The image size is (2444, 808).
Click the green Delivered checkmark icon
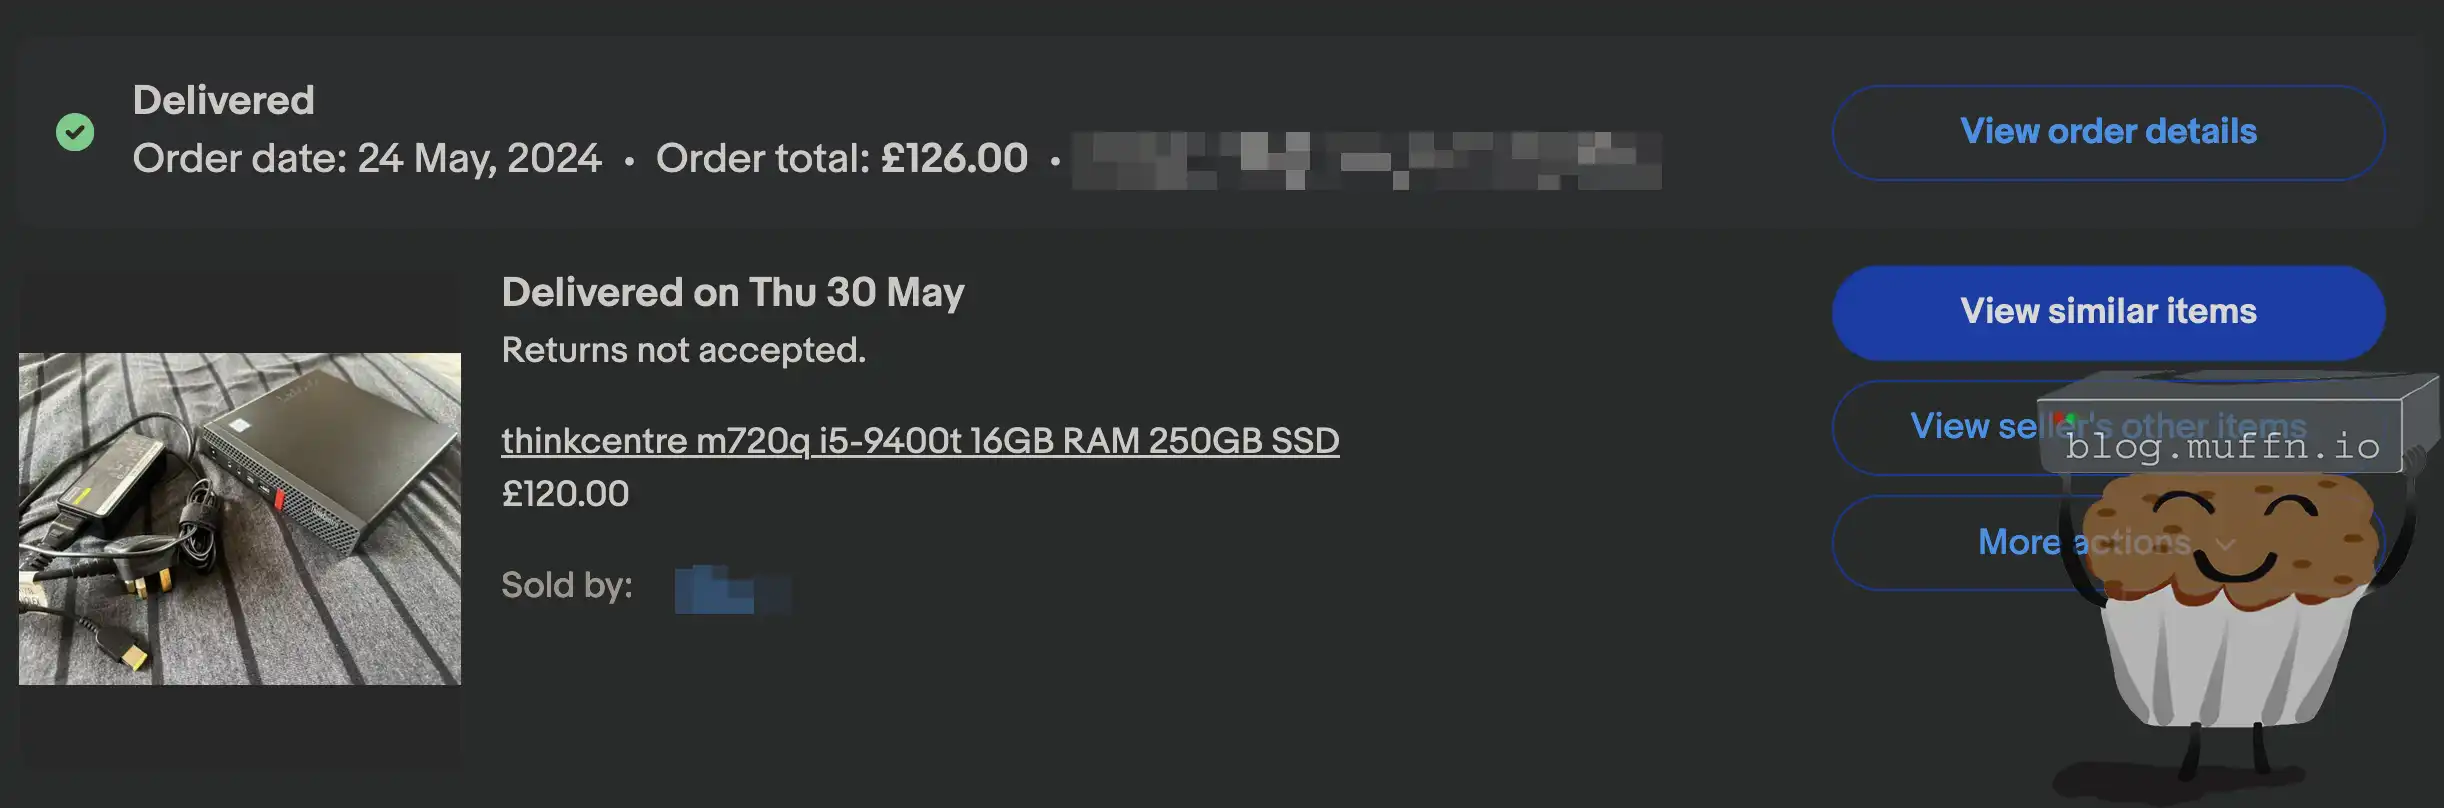75,132
